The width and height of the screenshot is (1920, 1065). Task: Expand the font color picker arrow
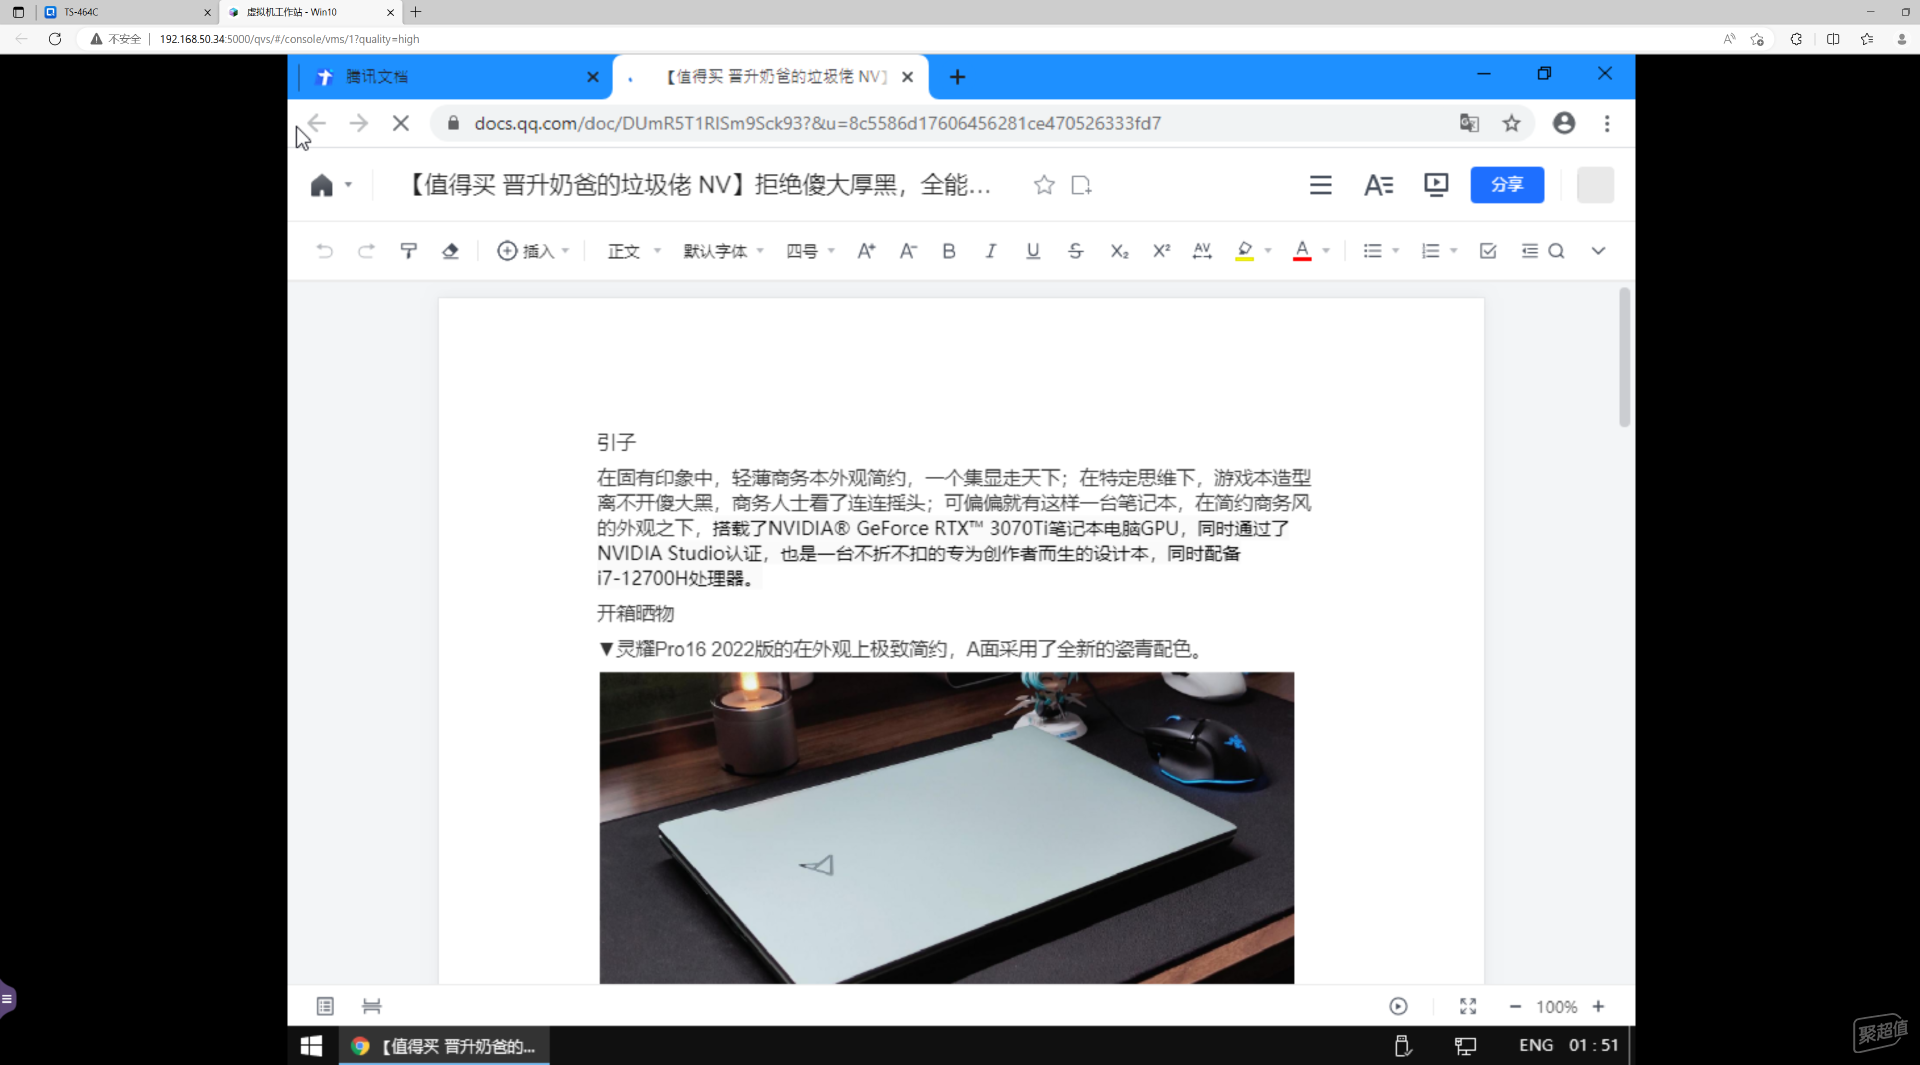(x=1326, y=251)
